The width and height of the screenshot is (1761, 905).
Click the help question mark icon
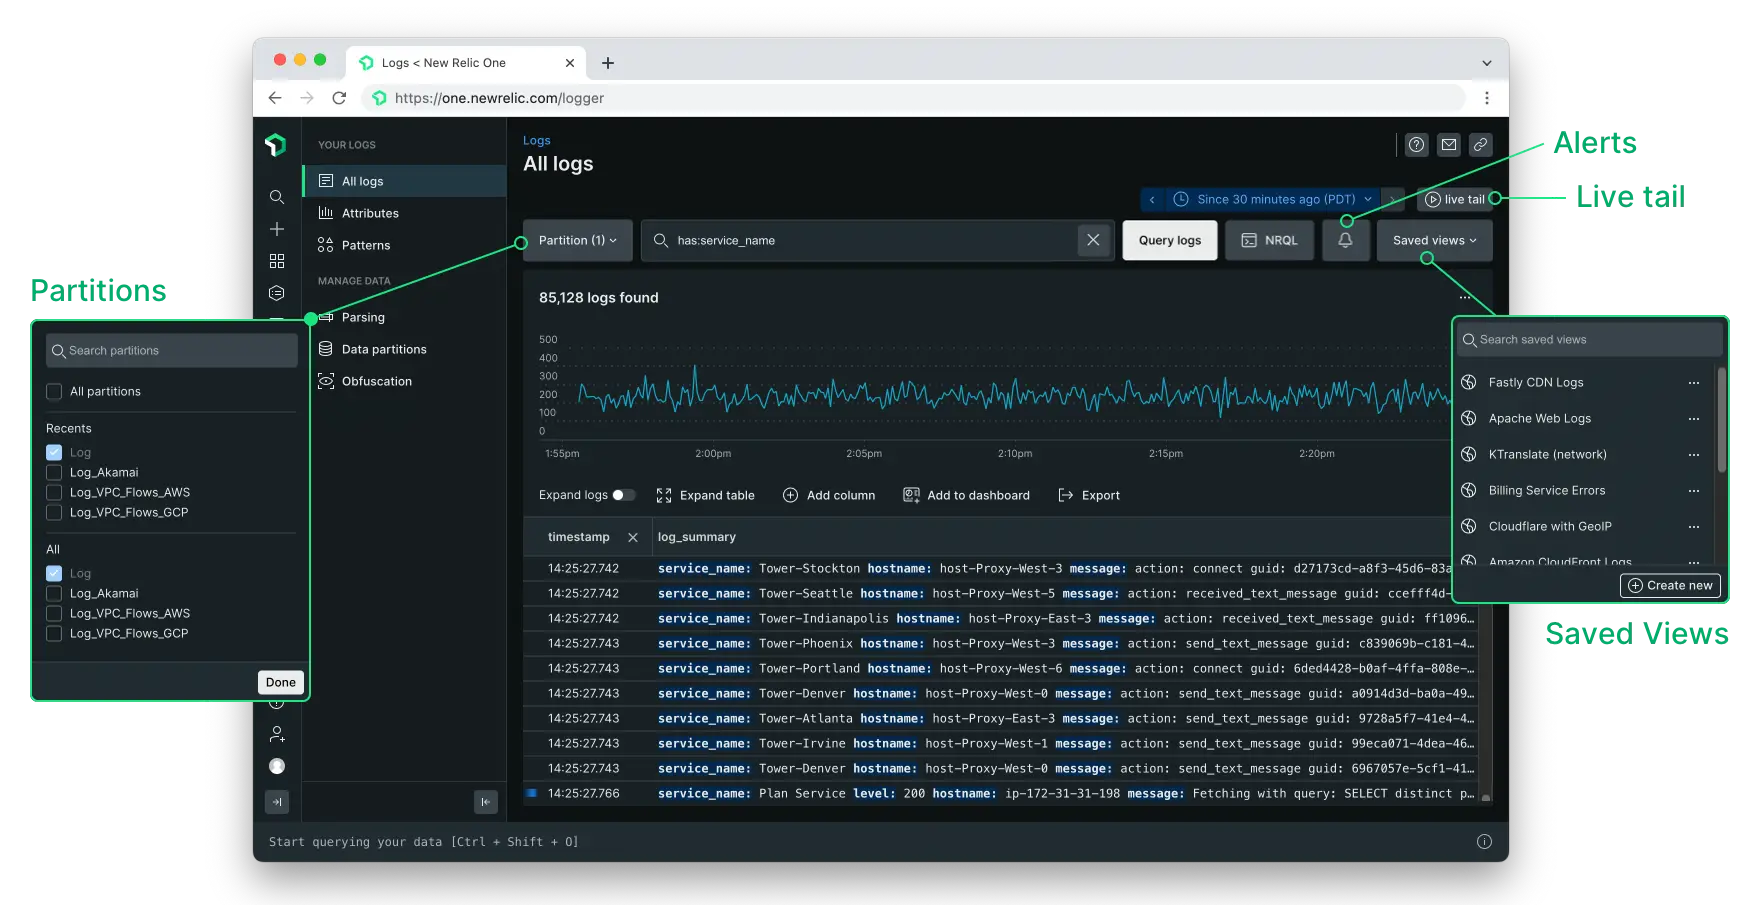point(1416,144)
